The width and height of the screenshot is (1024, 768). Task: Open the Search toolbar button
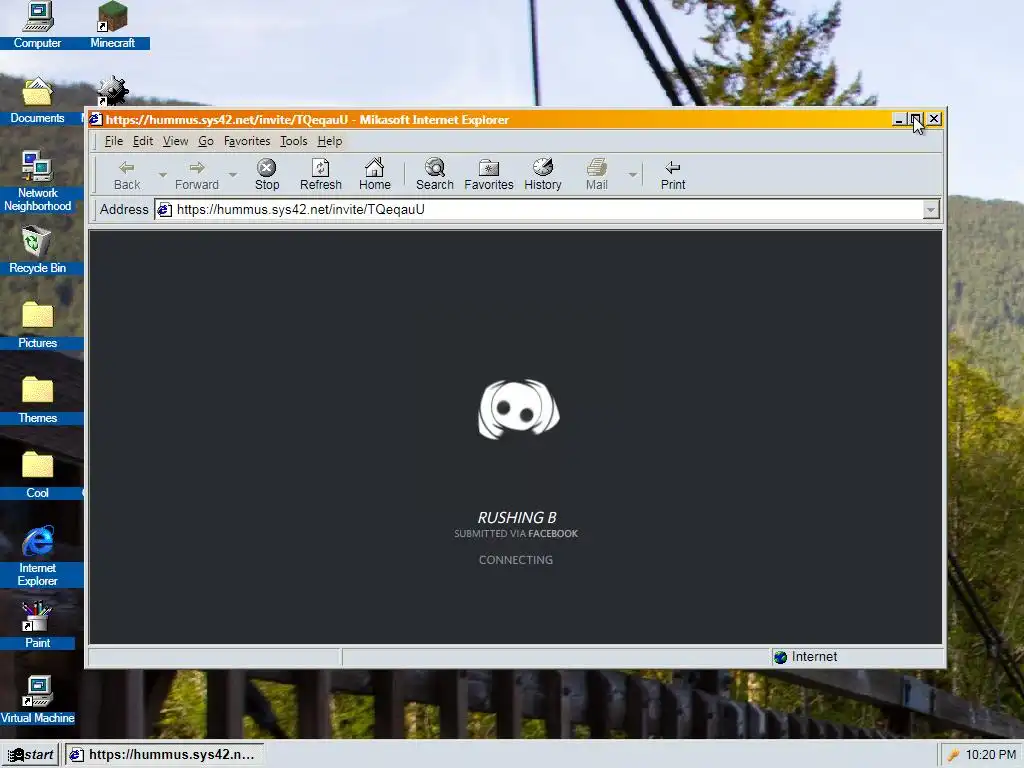click(435, 175)
